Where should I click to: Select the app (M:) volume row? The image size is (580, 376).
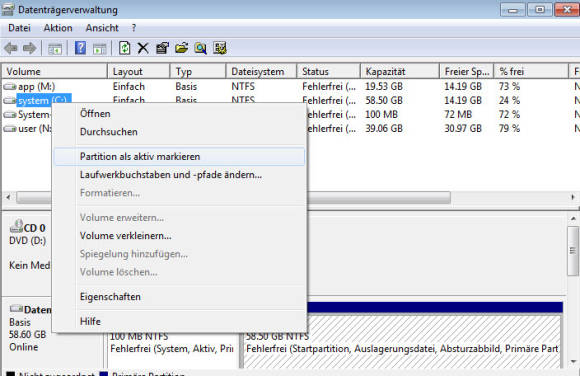pos(291,87)
